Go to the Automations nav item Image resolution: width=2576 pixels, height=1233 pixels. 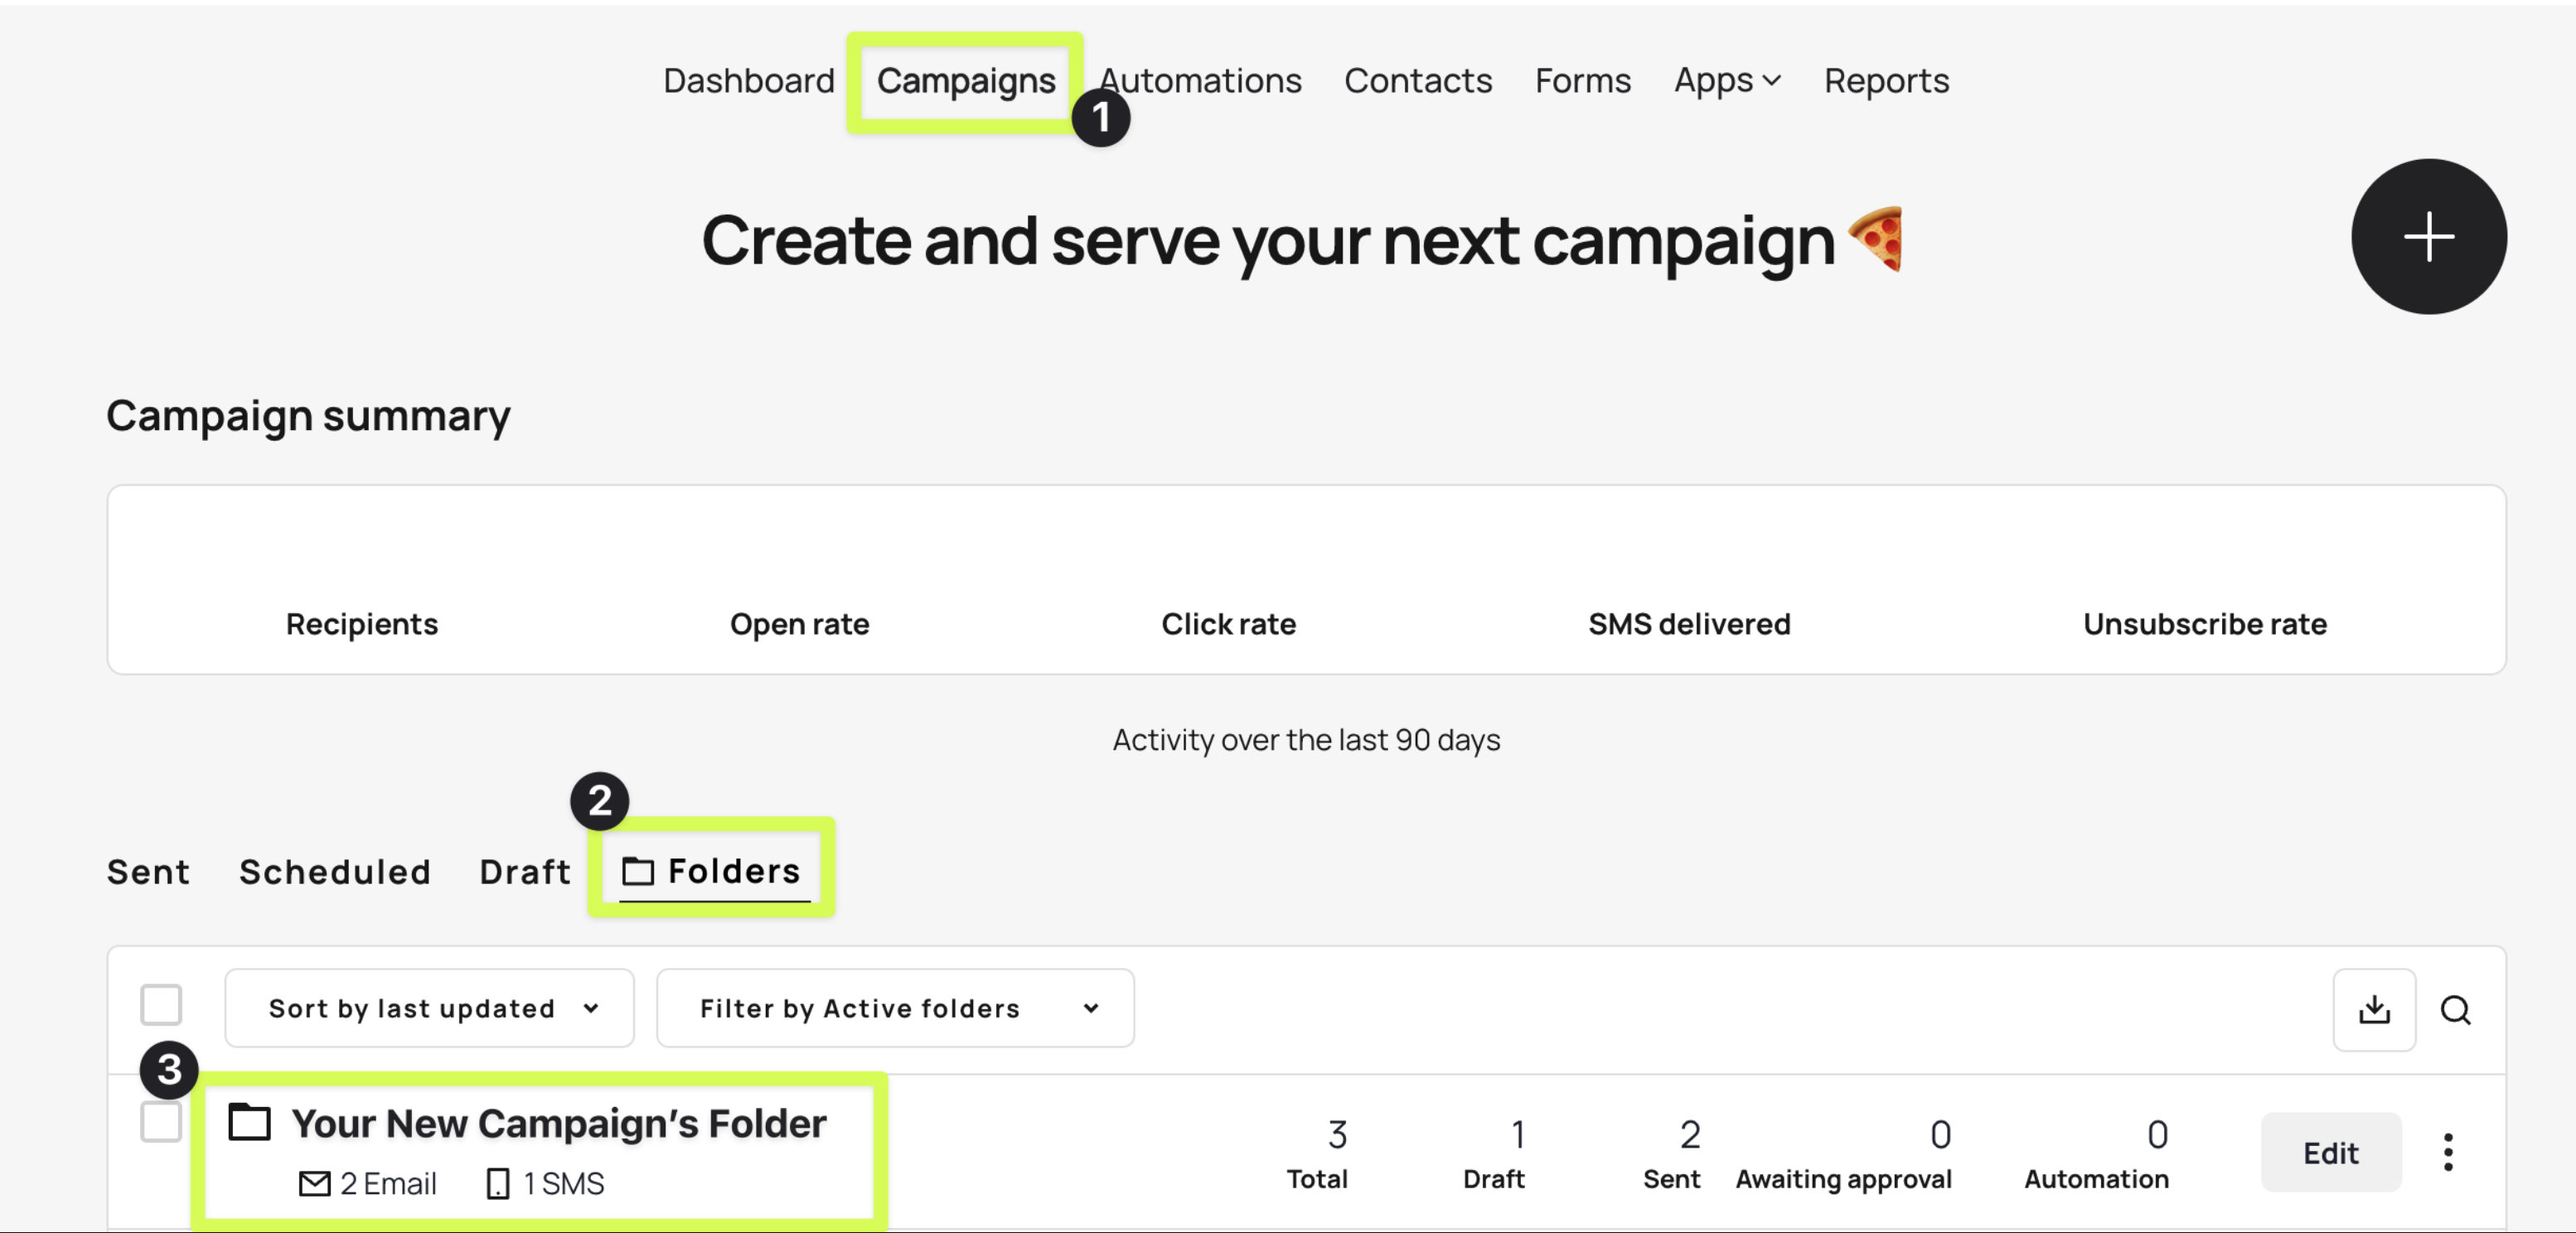1200,80
